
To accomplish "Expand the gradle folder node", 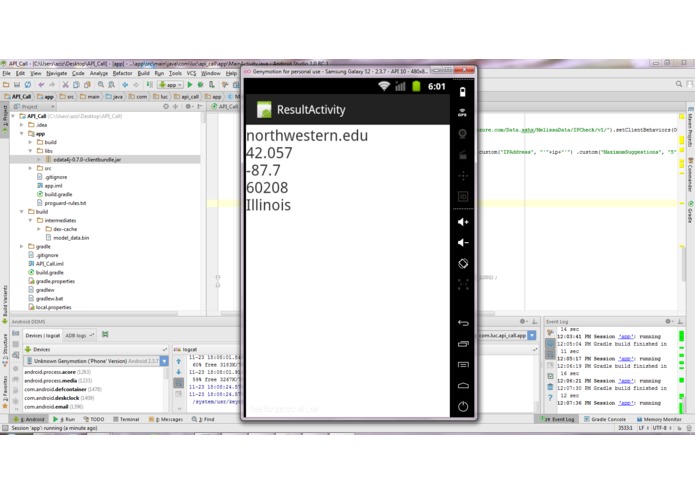I will [22, 246].
